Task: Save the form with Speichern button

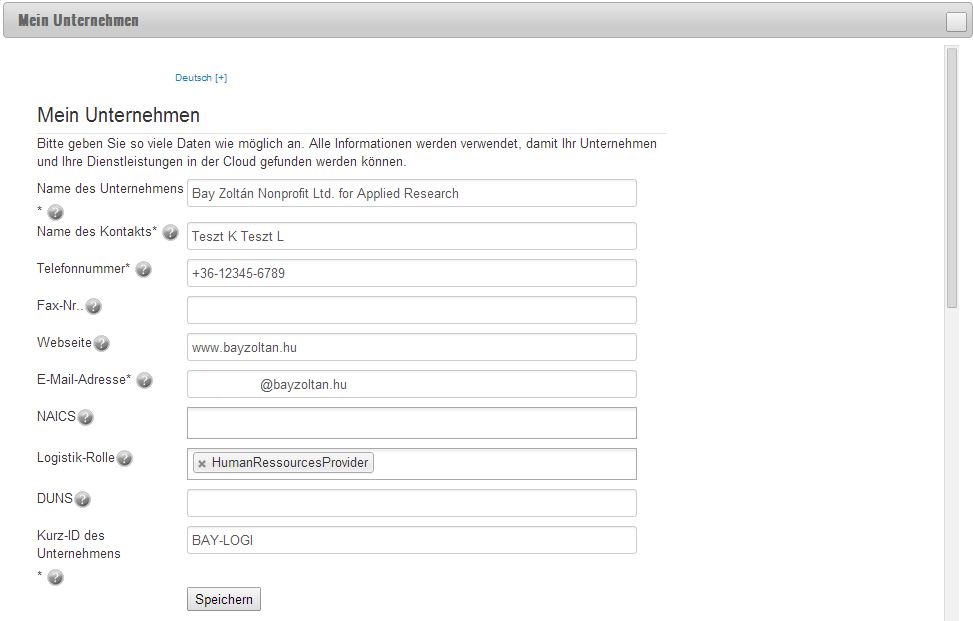Action: click(224, 599)
